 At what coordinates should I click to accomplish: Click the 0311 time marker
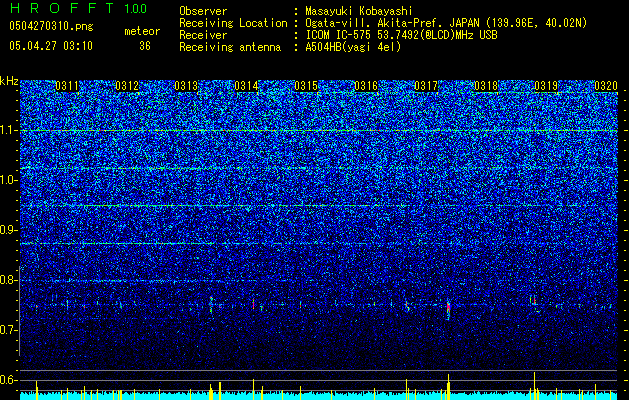[x=67, y=86]
